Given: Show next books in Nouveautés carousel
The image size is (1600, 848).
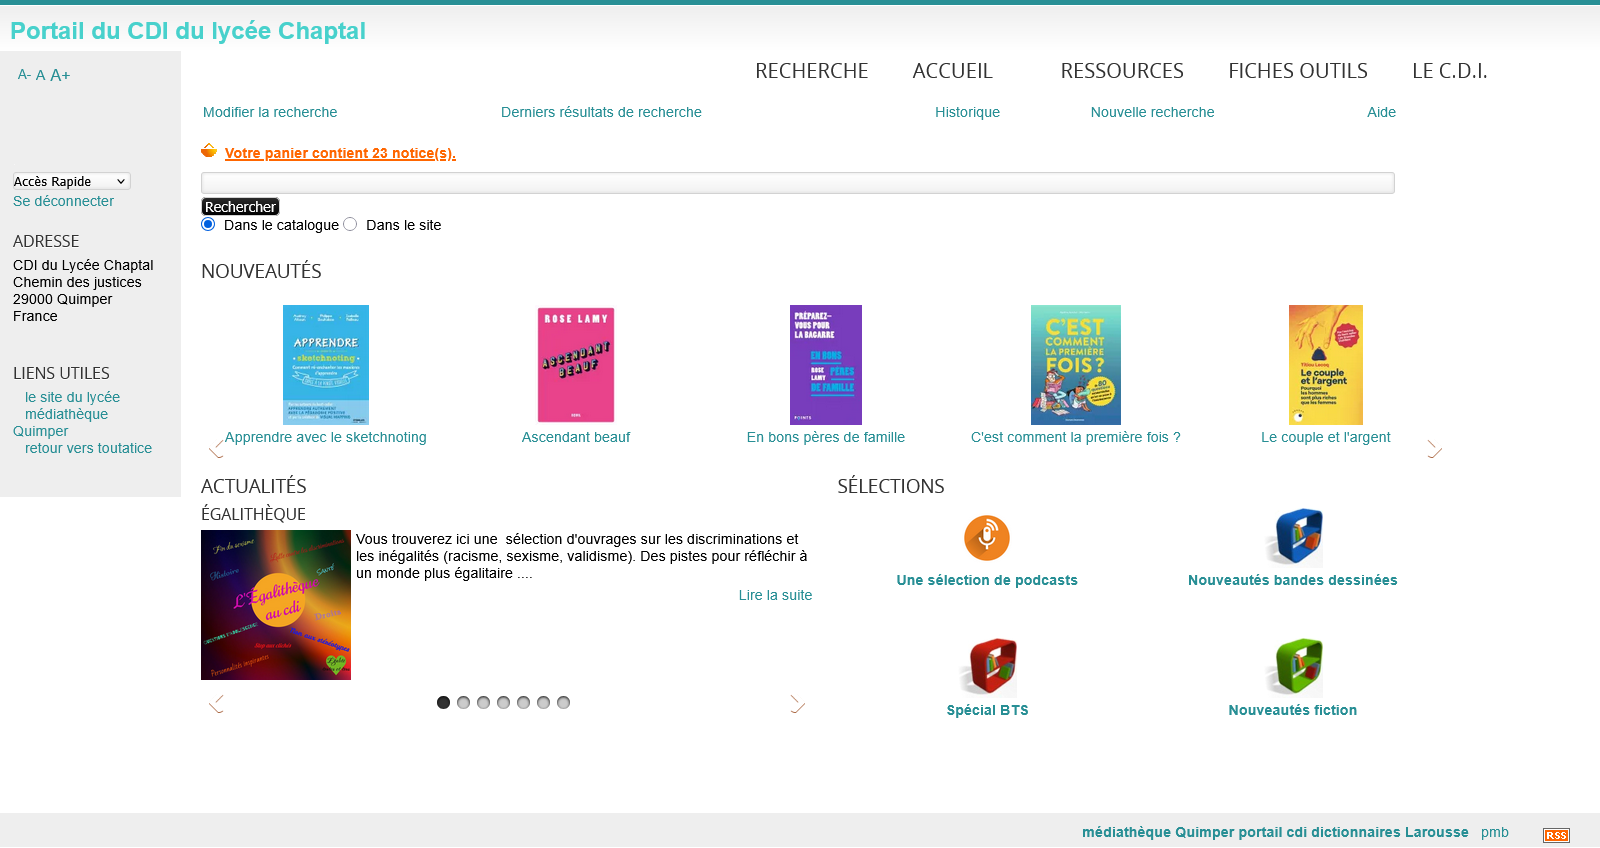Looking at the screenshot, I should tap(1434, 449).
